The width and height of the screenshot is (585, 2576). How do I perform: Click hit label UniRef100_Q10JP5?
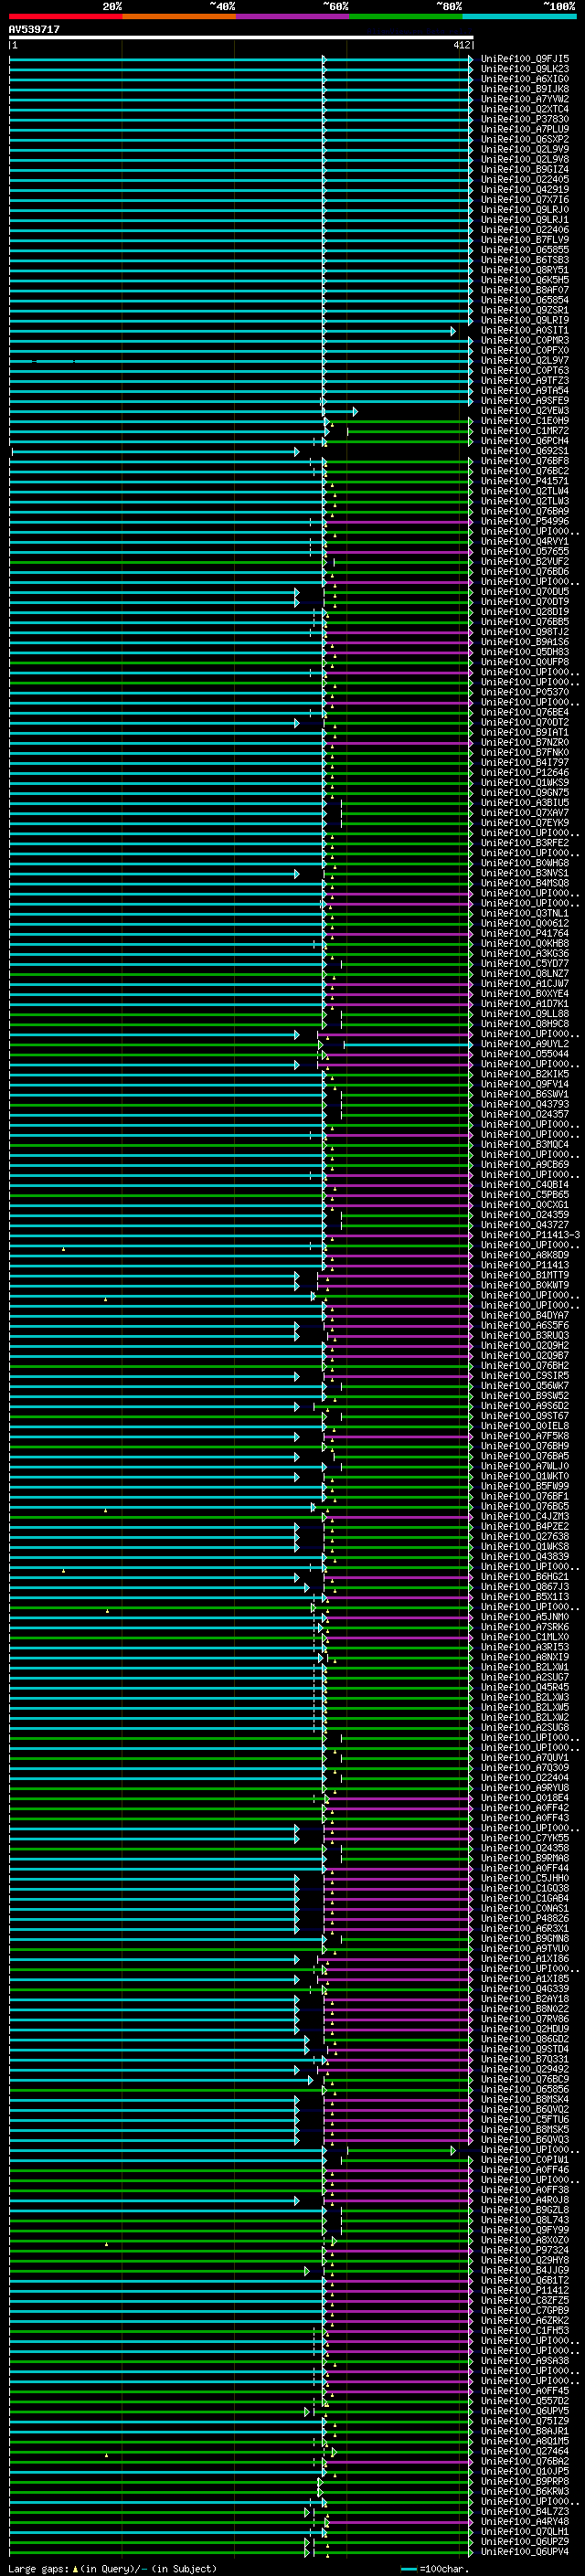pos(525,2472)
